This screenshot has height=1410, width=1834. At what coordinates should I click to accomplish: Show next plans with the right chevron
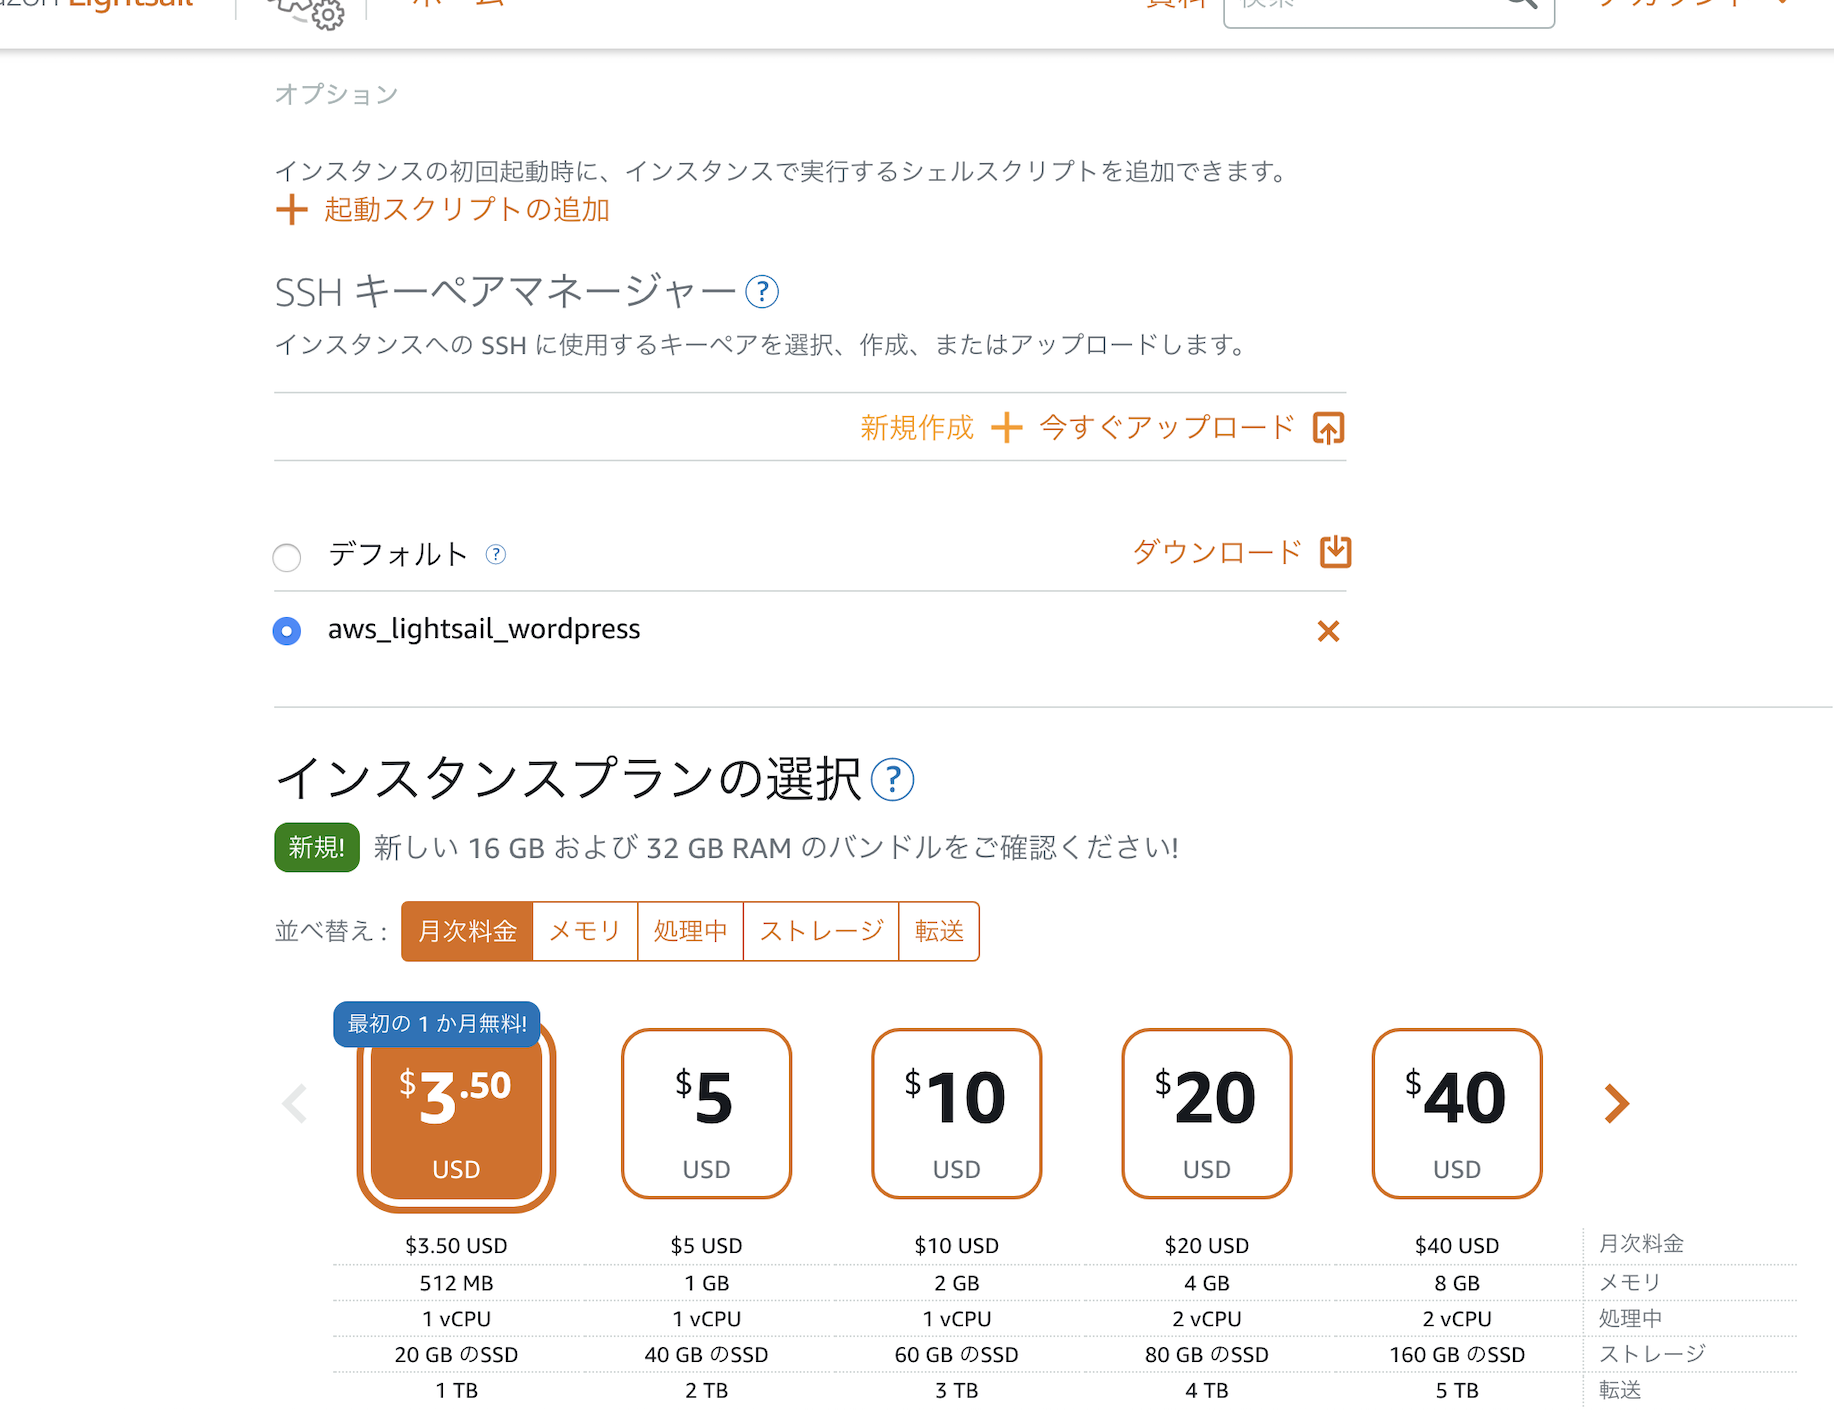click(1616, 1104)
